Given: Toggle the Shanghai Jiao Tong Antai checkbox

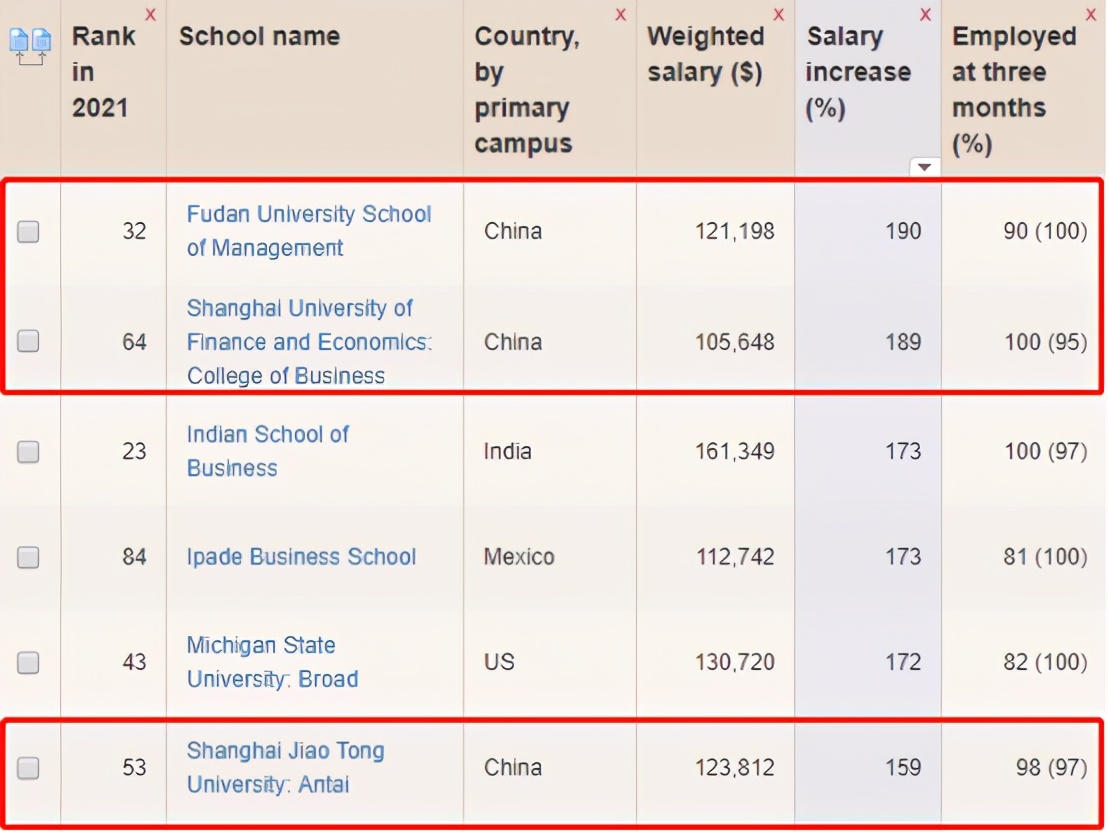Looking at the screenshot, I should point(29,768).
